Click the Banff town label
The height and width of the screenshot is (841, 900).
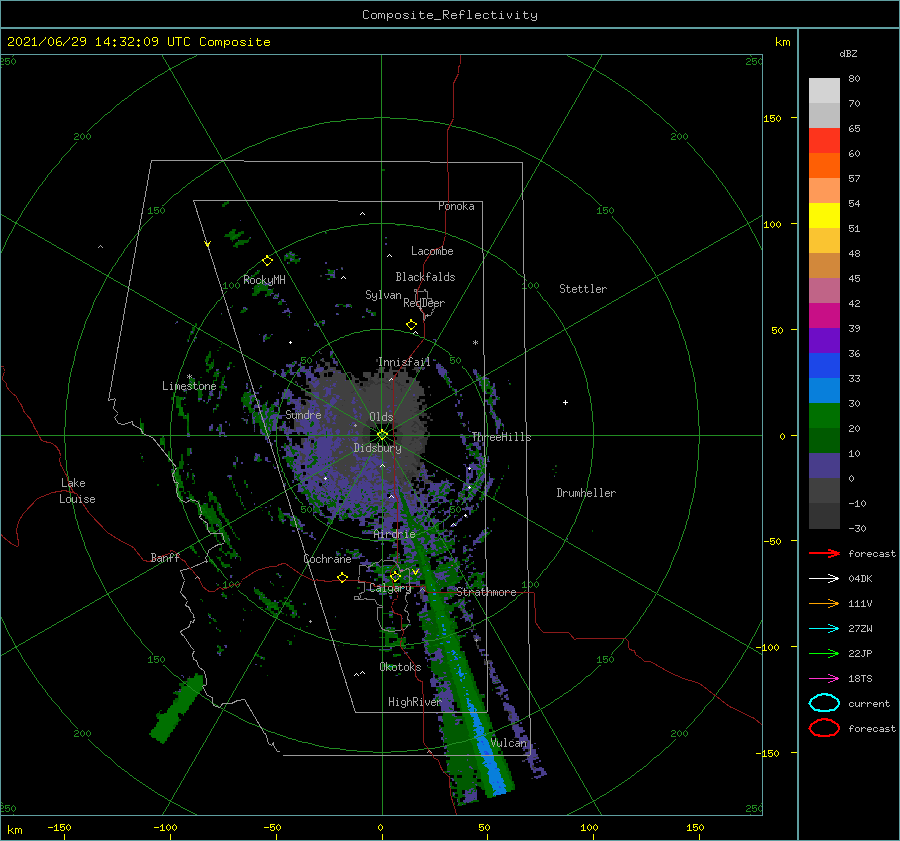165,557
